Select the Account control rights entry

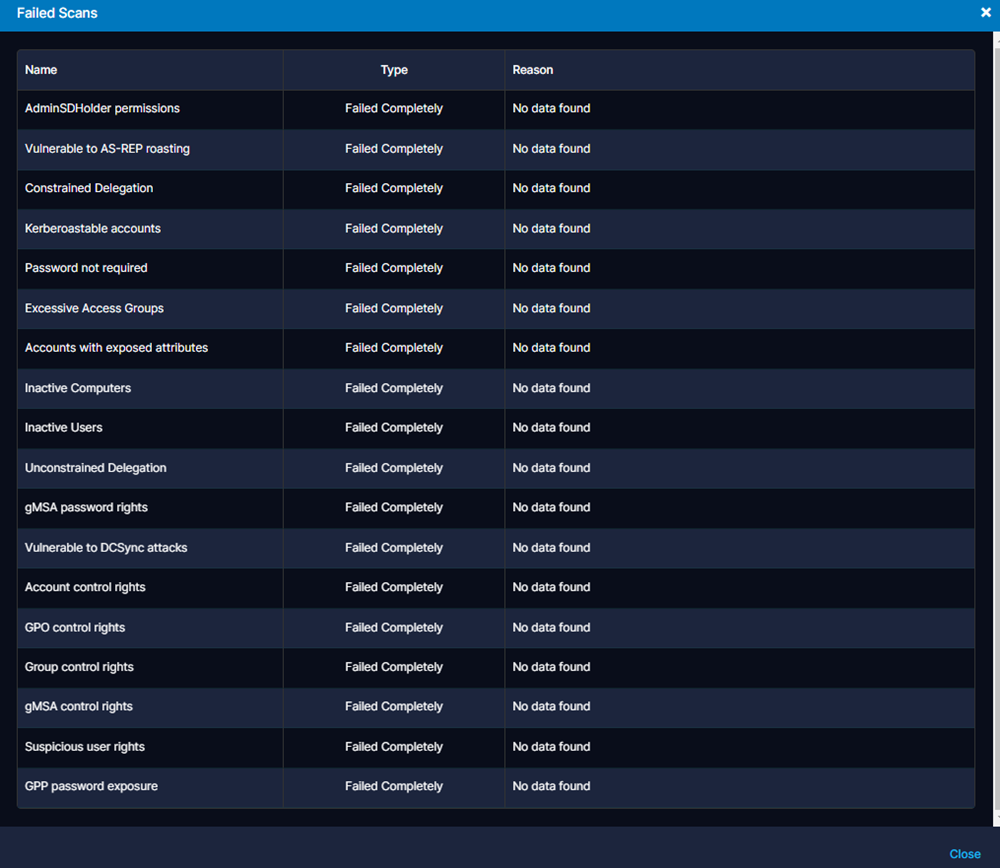click(x=150, y=588)
